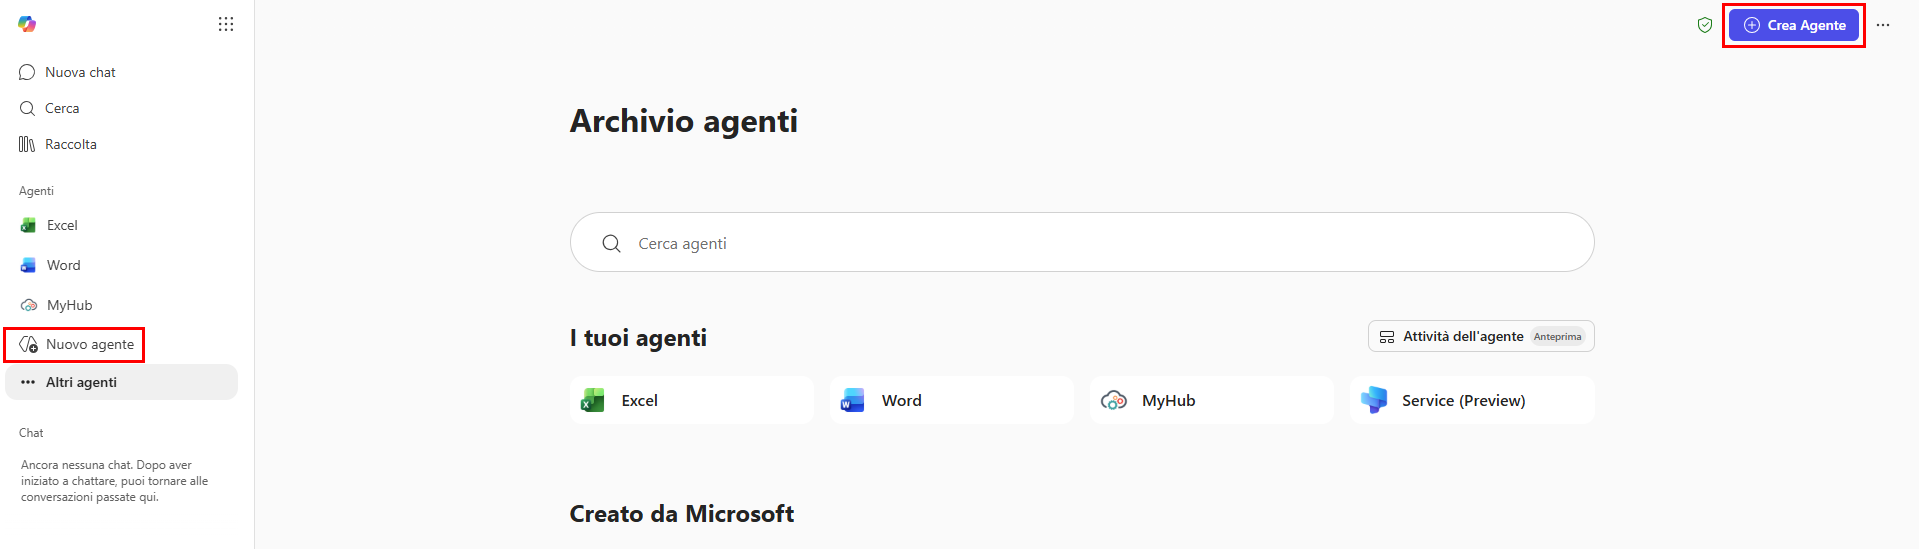Open the MyHub agent card

coord(1212,400)
